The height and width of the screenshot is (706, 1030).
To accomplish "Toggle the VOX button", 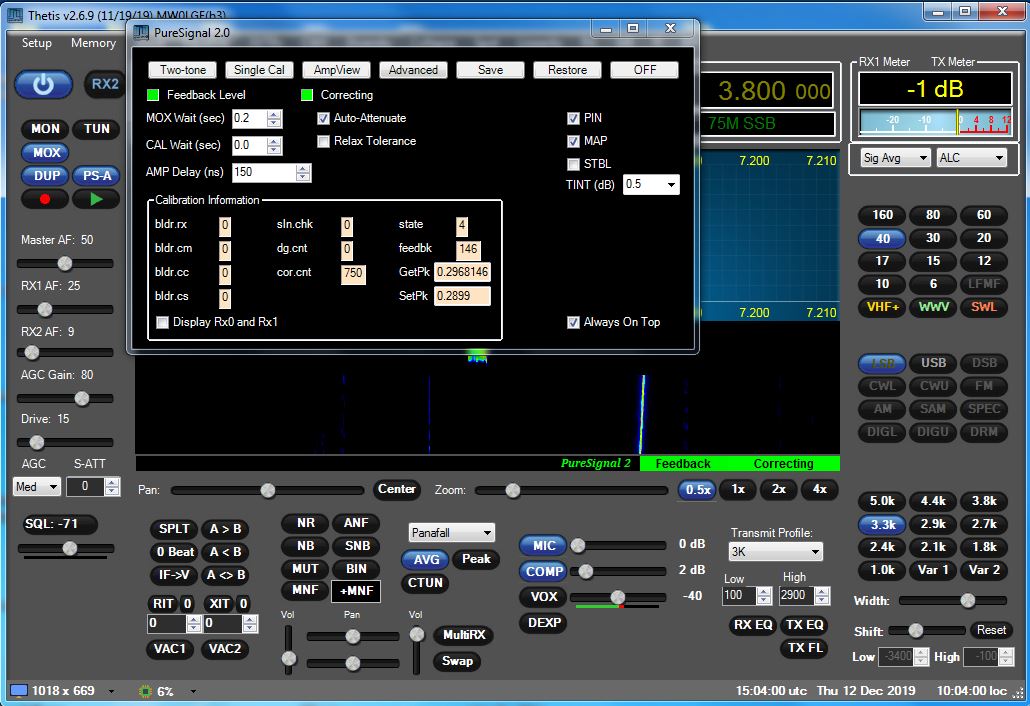I will [543, 597].
